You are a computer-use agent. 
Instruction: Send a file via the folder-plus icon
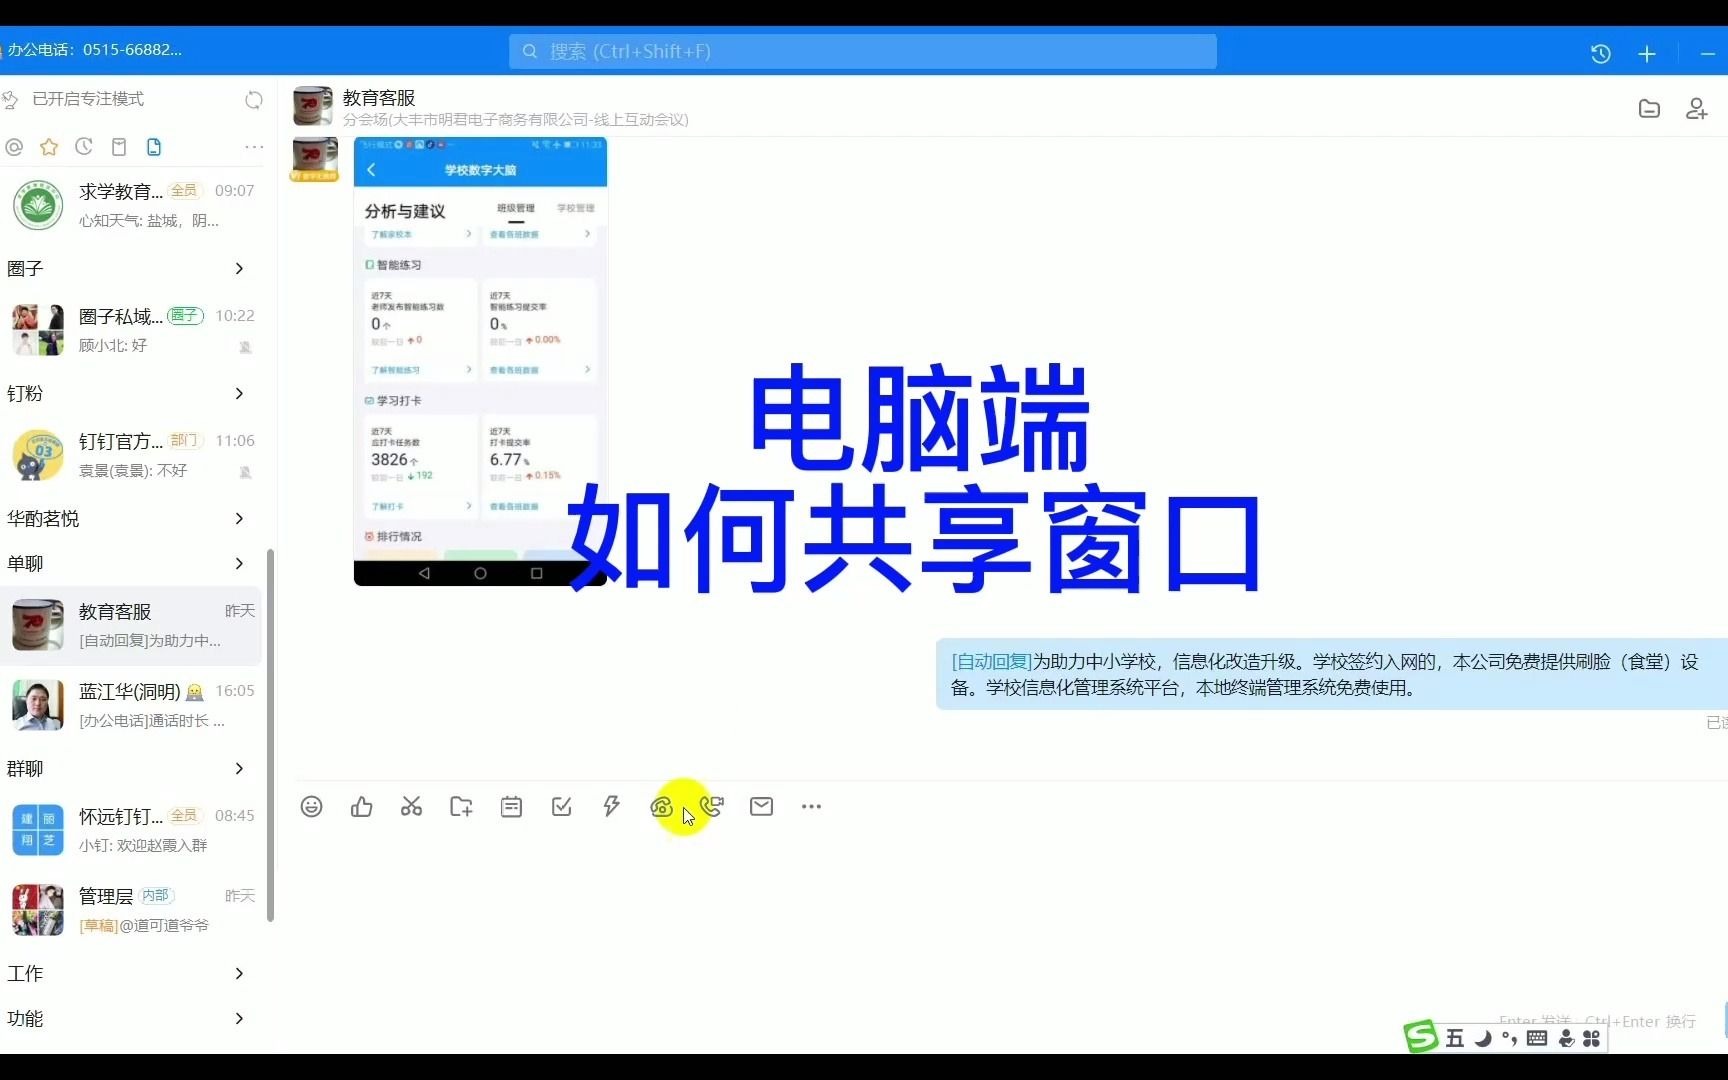[461, 806]
